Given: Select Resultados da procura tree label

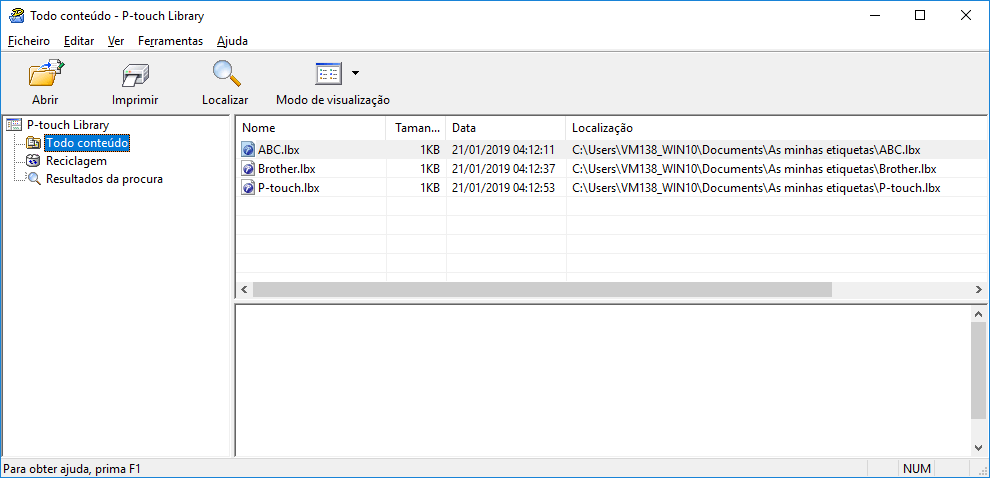Looking at the screenshot, I should pyautogui.click(x=104, y=179).
